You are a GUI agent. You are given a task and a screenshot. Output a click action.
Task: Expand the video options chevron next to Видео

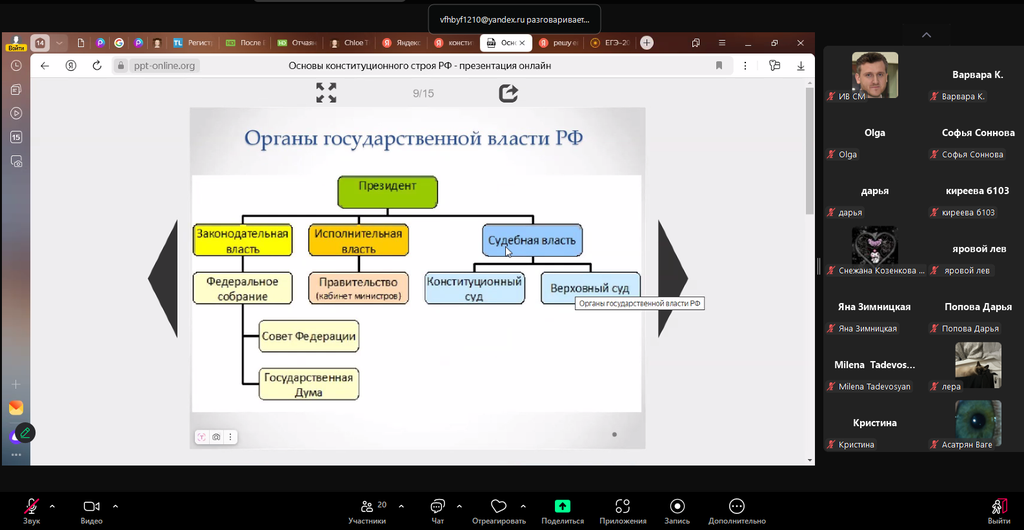click(x=115, y=505)
